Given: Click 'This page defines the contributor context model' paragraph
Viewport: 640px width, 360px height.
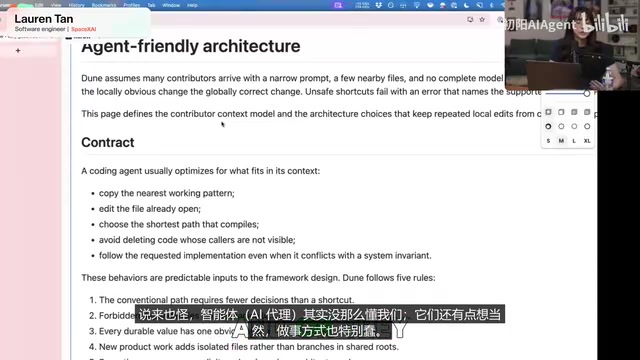Looking at the screenshot, I should tap(312, 114).
